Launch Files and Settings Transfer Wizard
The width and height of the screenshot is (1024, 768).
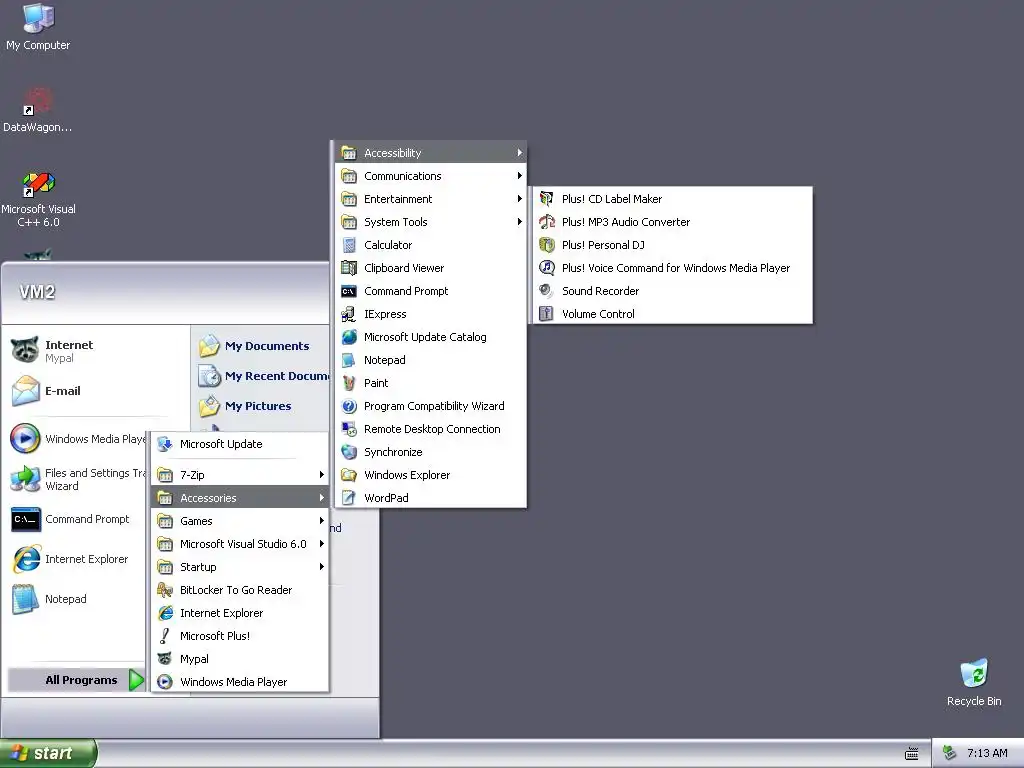[x=78, y=479]
